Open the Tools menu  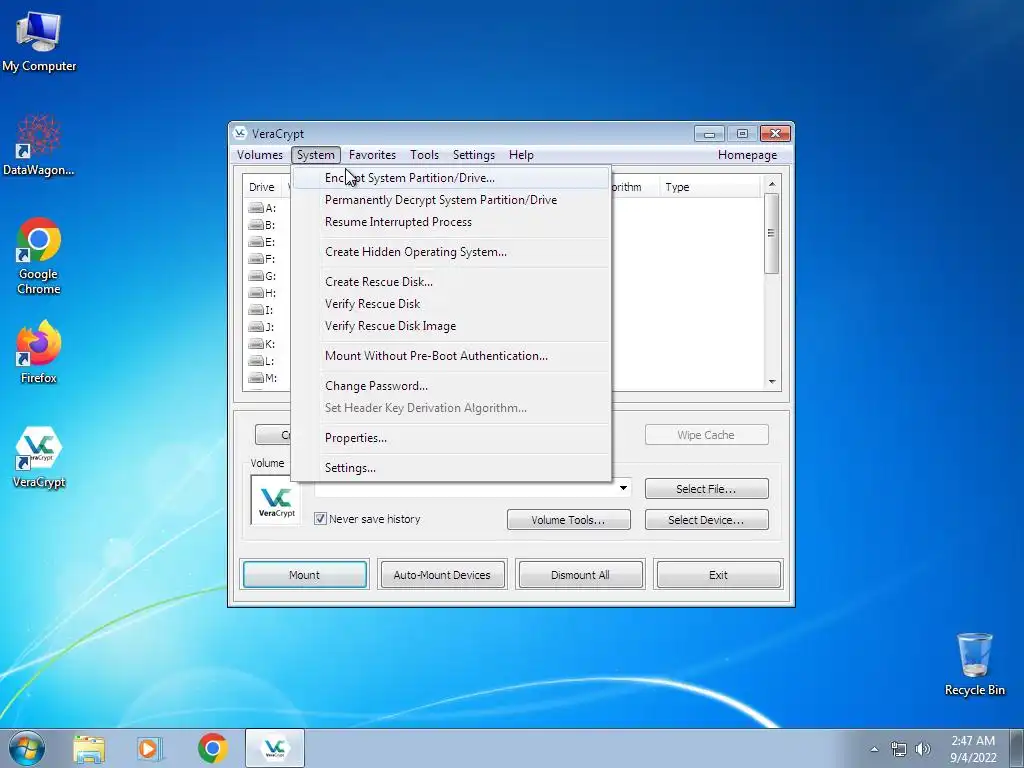pos(424,155)
